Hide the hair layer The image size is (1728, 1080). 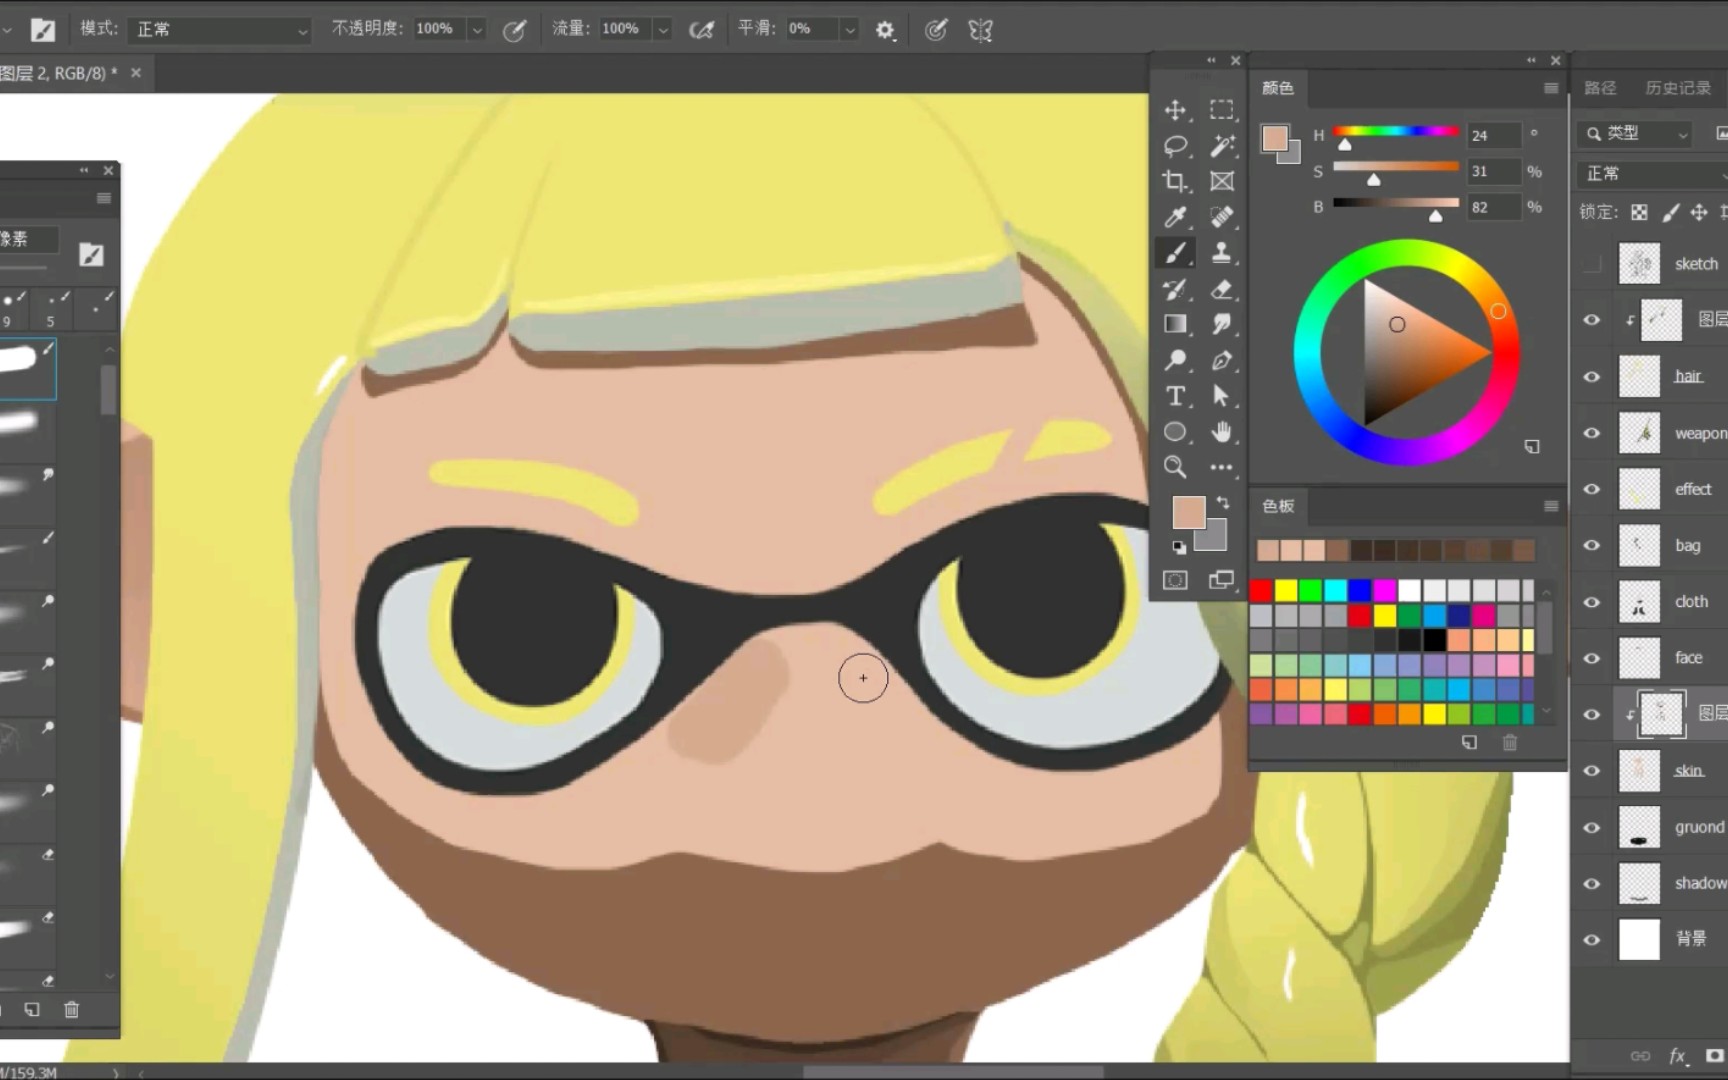(1592, 377)
